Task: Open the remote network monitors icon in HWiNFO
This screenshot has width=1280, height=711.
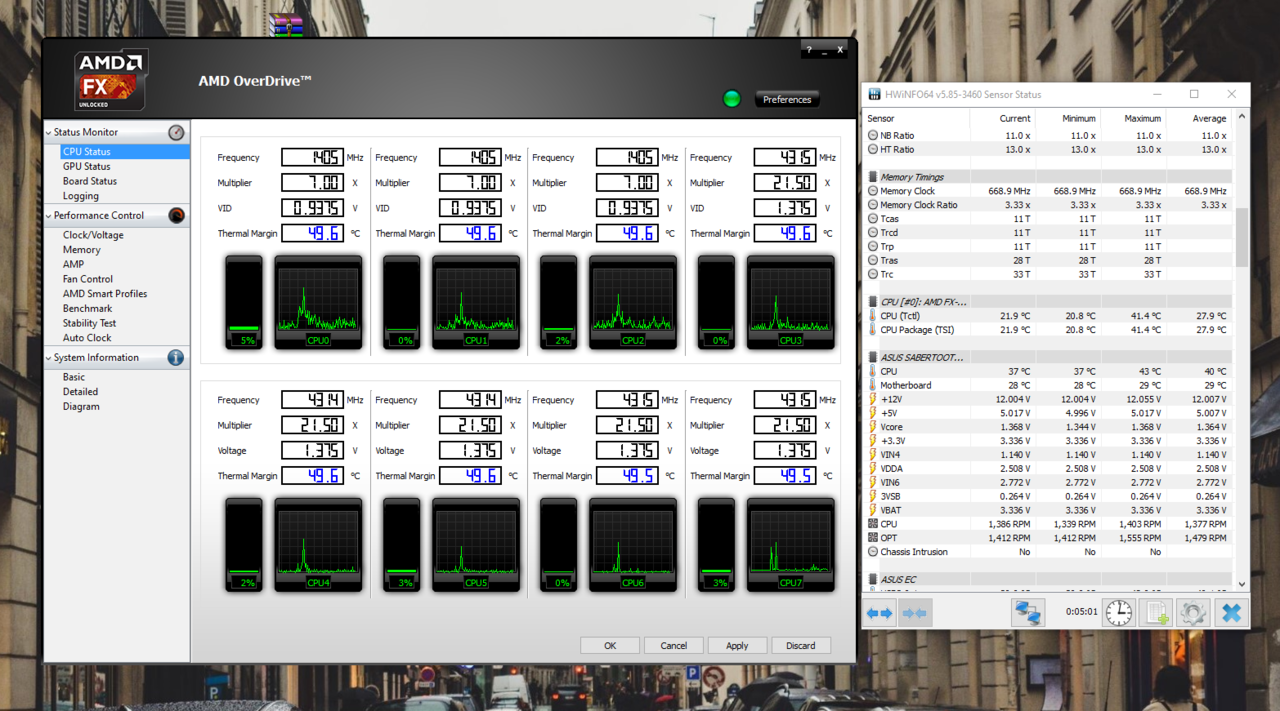Action: [x=1027, y=612]
